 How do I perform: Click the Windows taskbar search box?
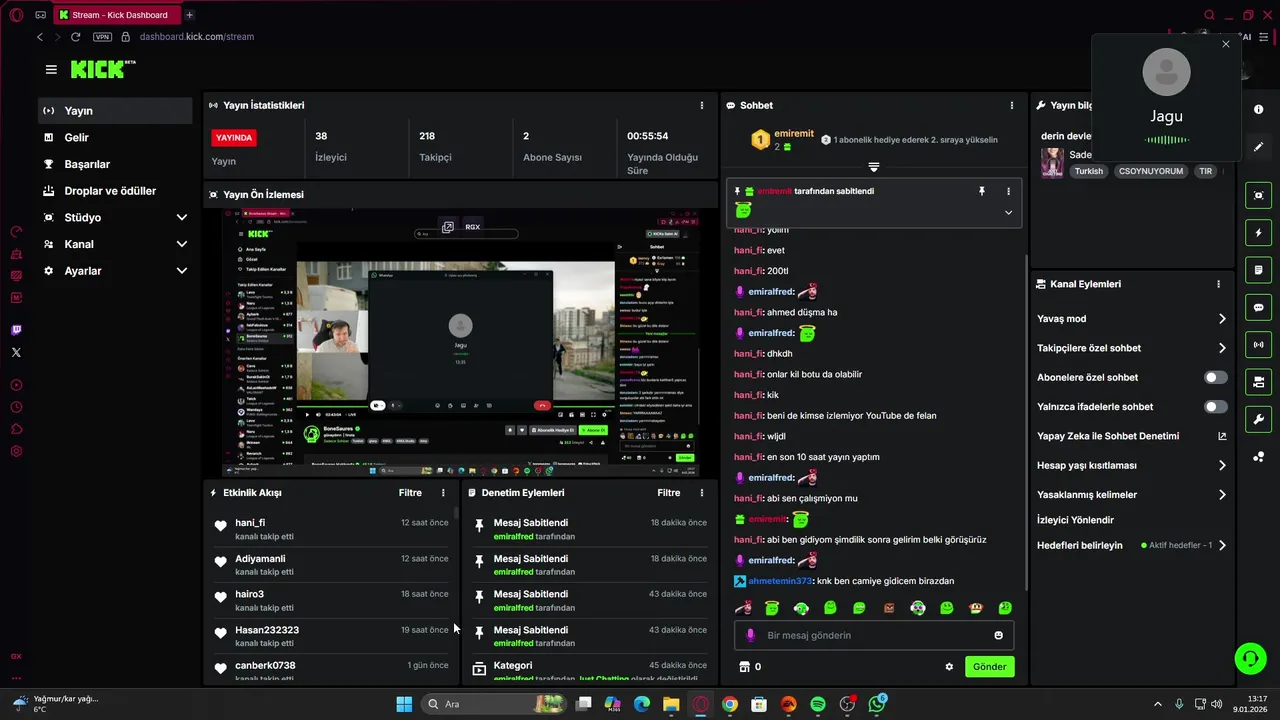[493, 704]
